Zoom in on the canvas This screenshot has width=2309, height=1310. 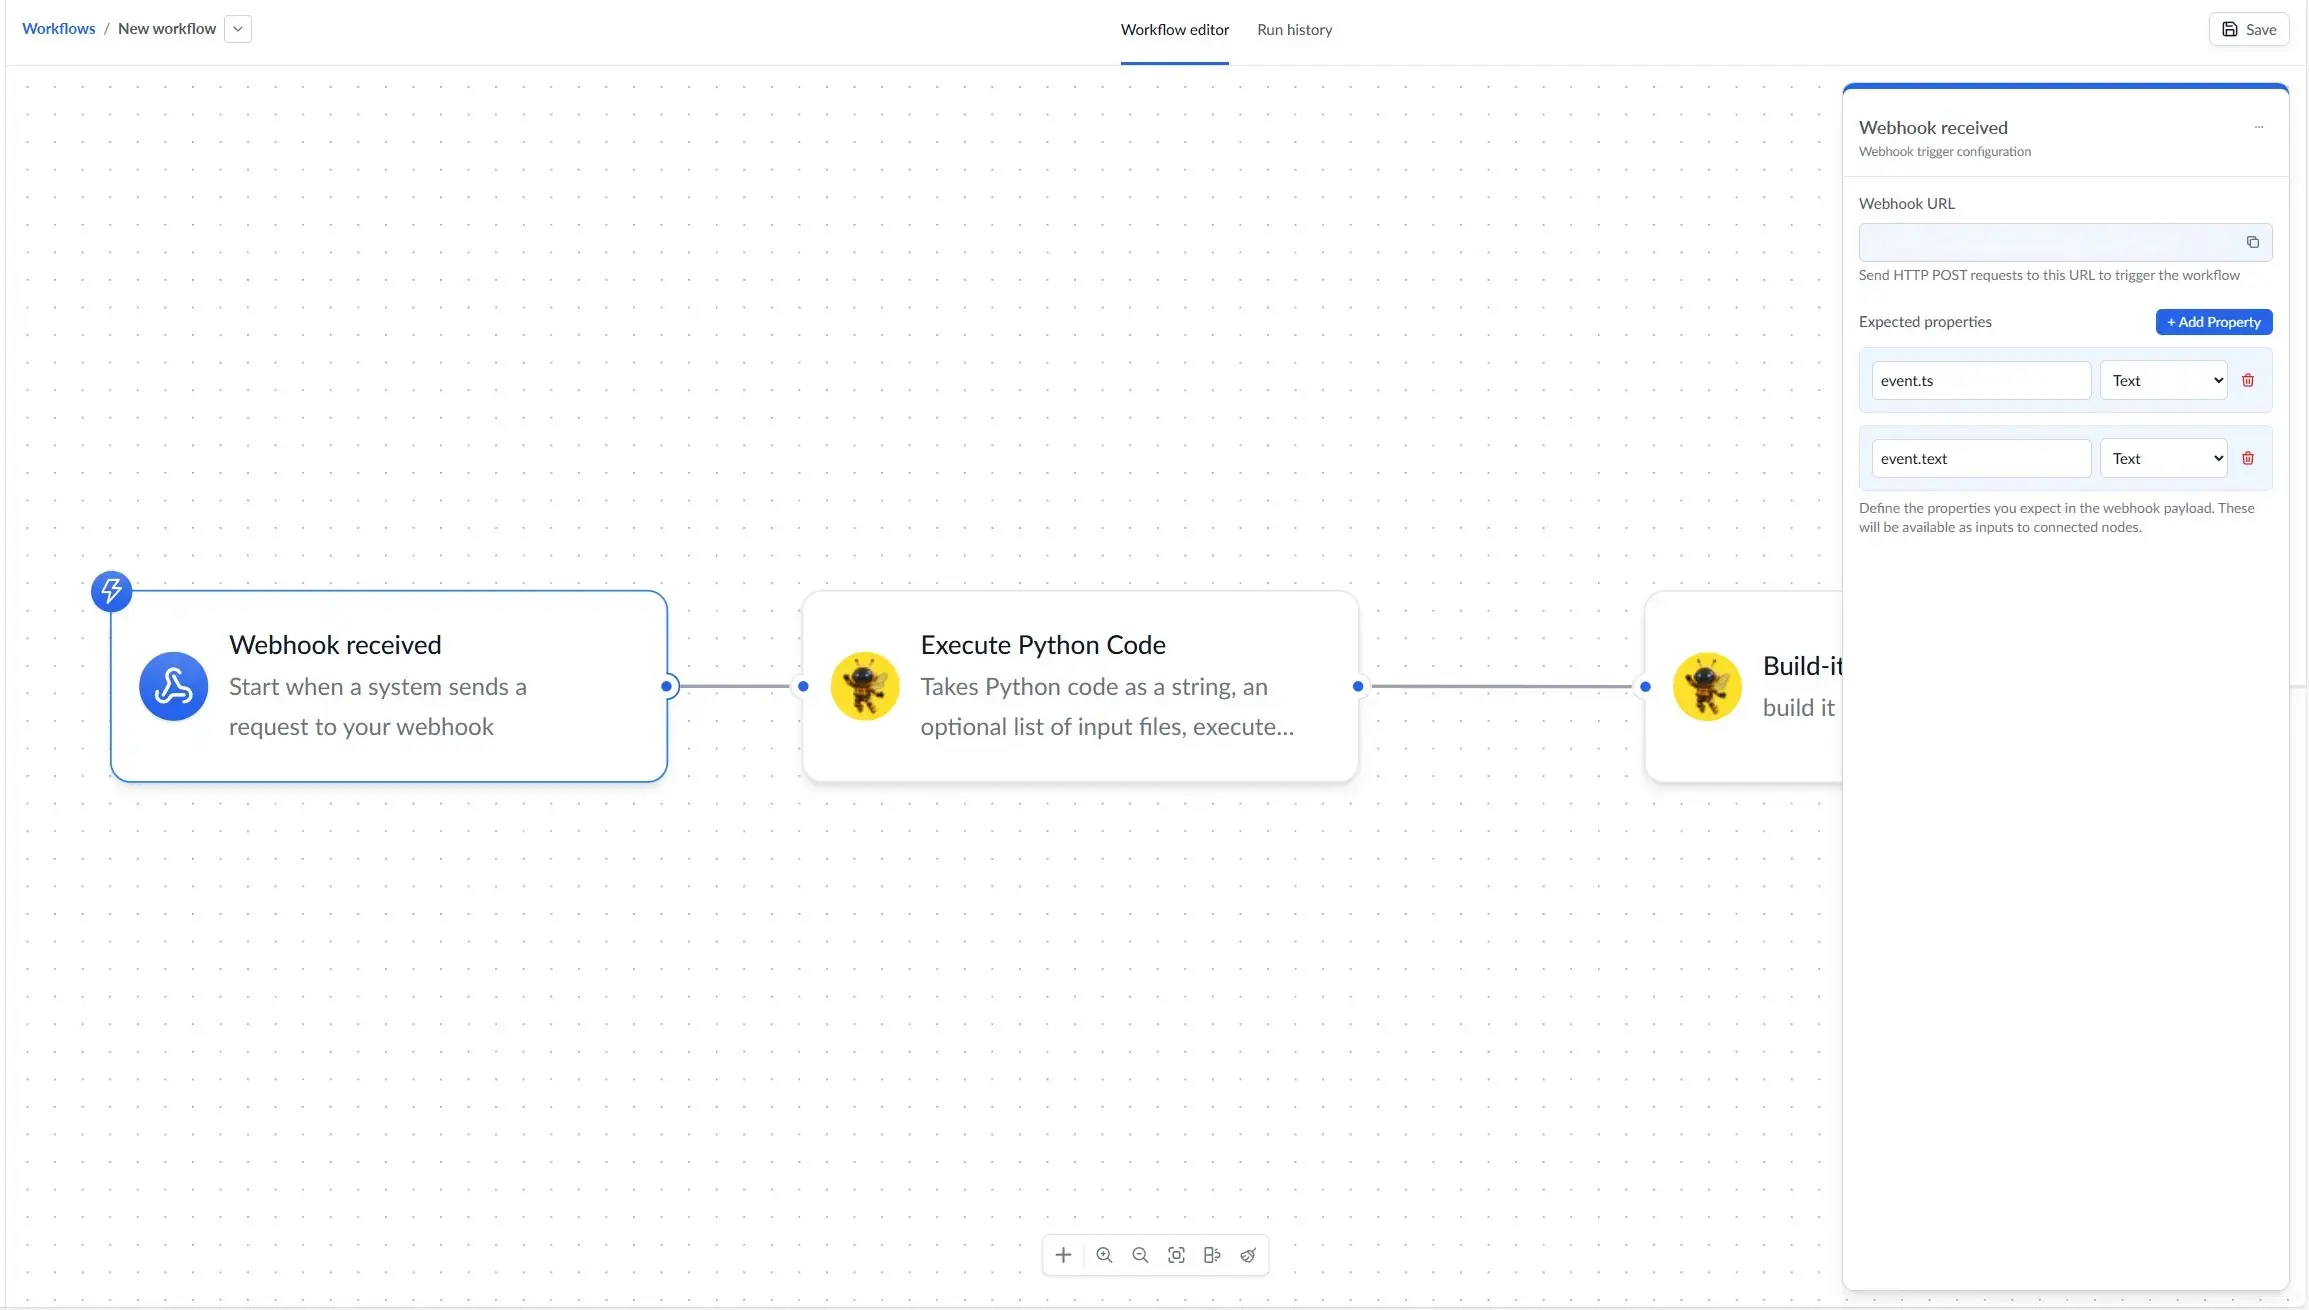tap(1103, 1255)
